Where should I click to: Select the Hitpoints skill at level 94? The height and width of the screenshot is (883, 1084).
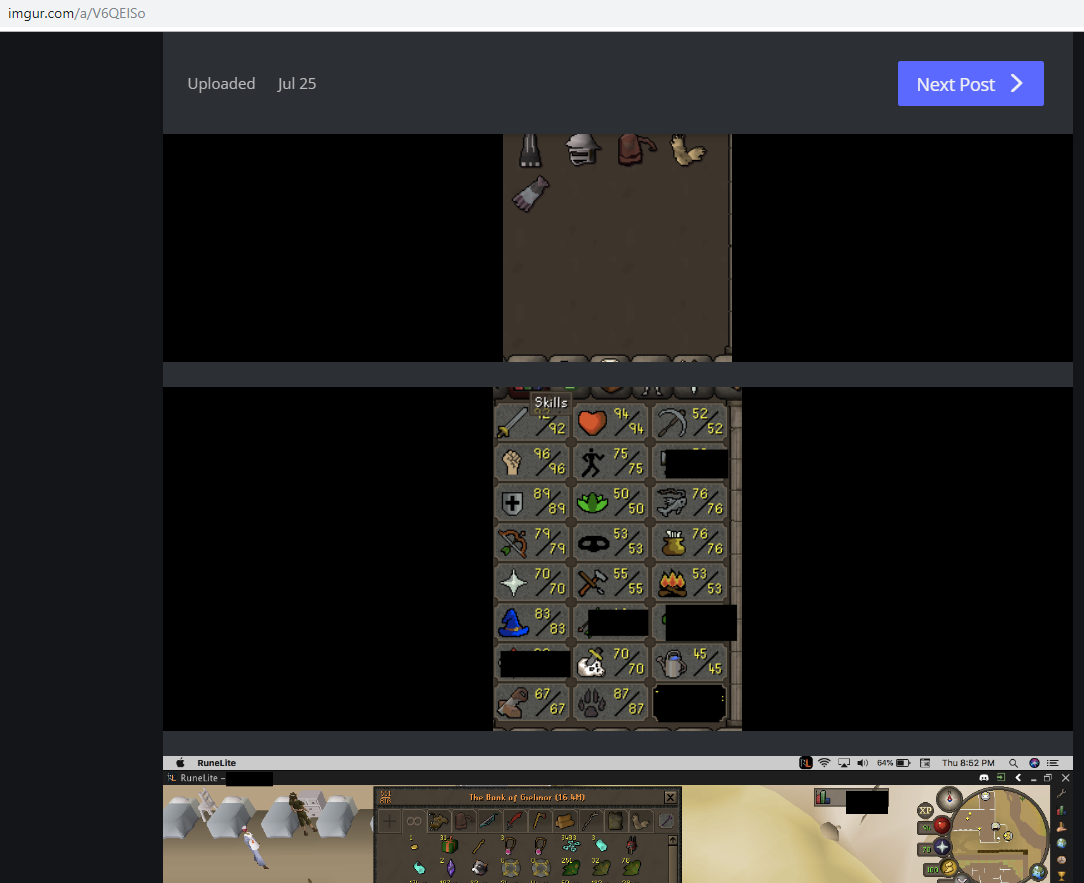pyautogui.click(x=611, y=422)
